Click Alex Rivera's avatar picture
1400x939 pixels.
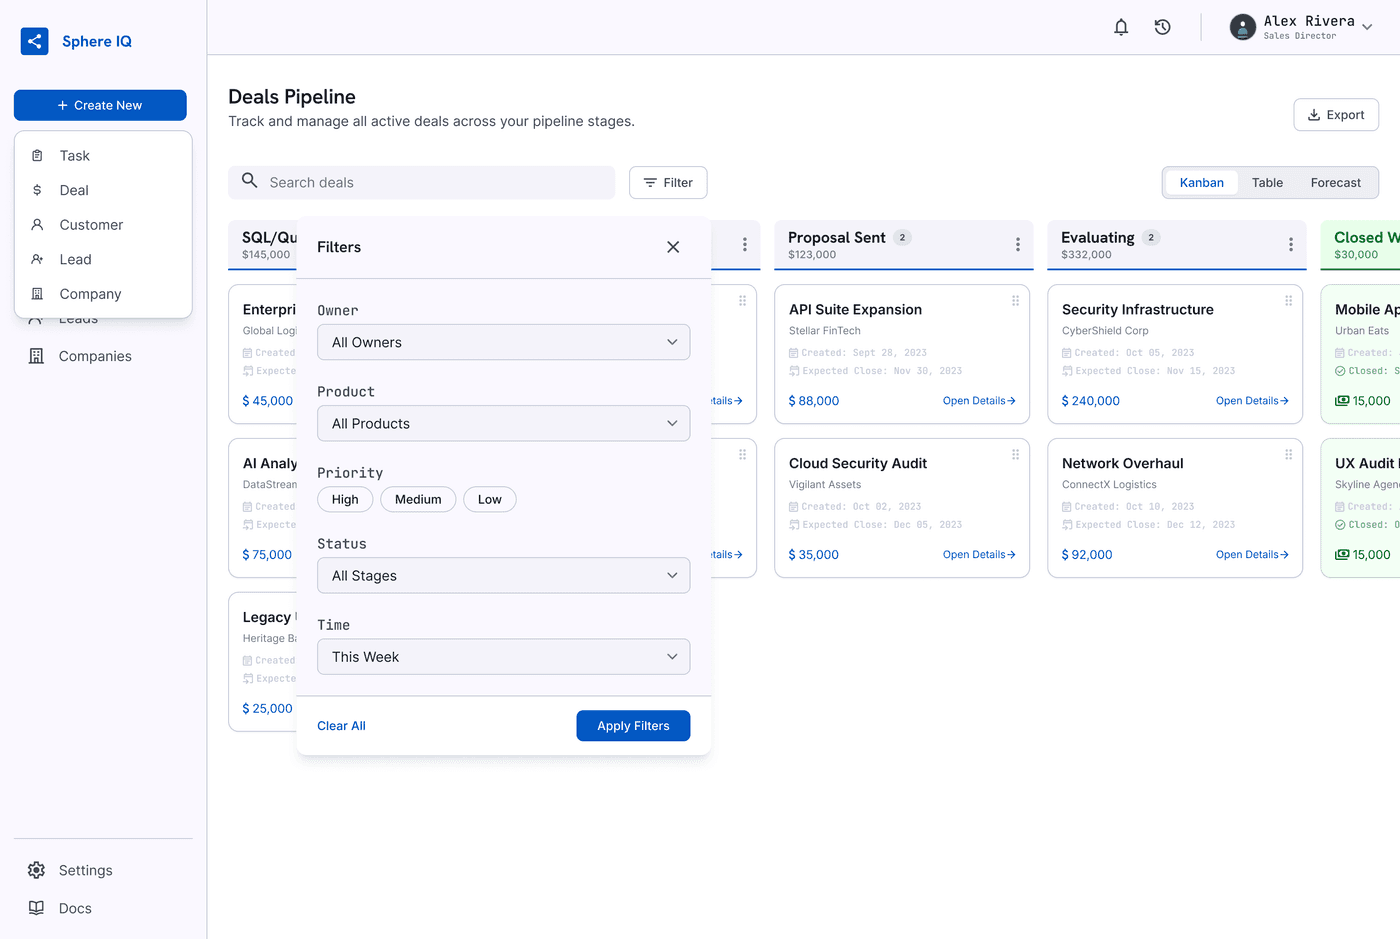pos(1243,27)
